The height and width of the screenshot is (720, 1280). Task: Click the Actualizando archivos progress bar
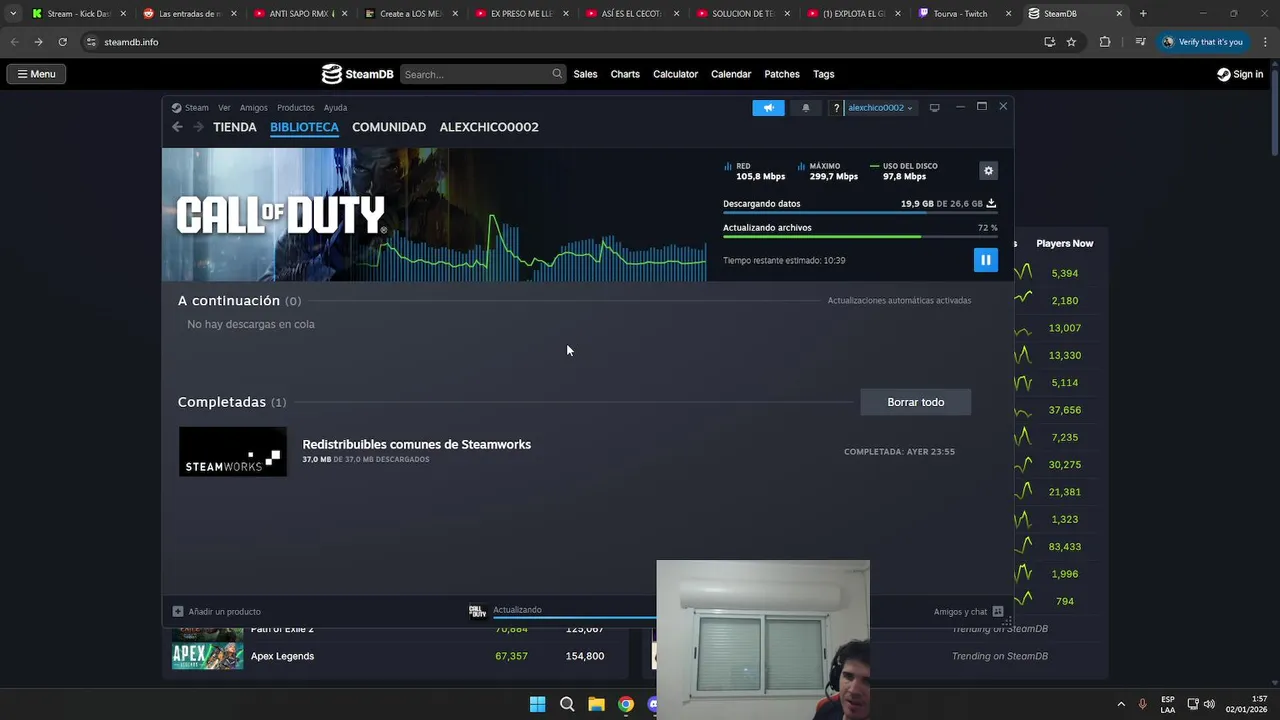[860, 237]
